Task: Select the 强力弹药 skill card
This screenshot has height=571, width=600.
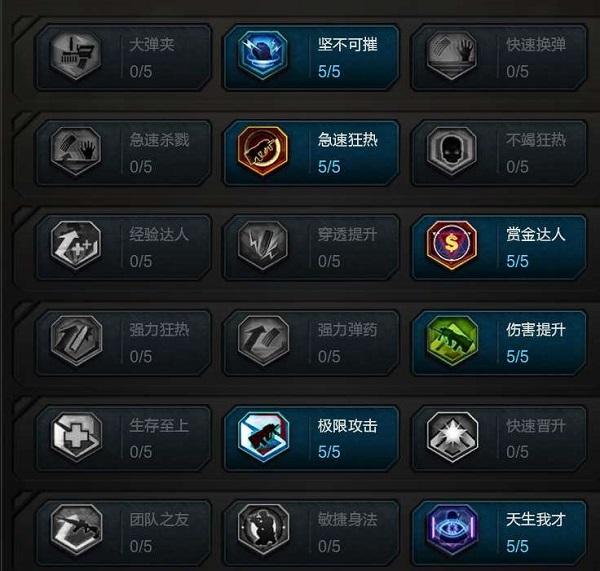Action: click(311, 342)
